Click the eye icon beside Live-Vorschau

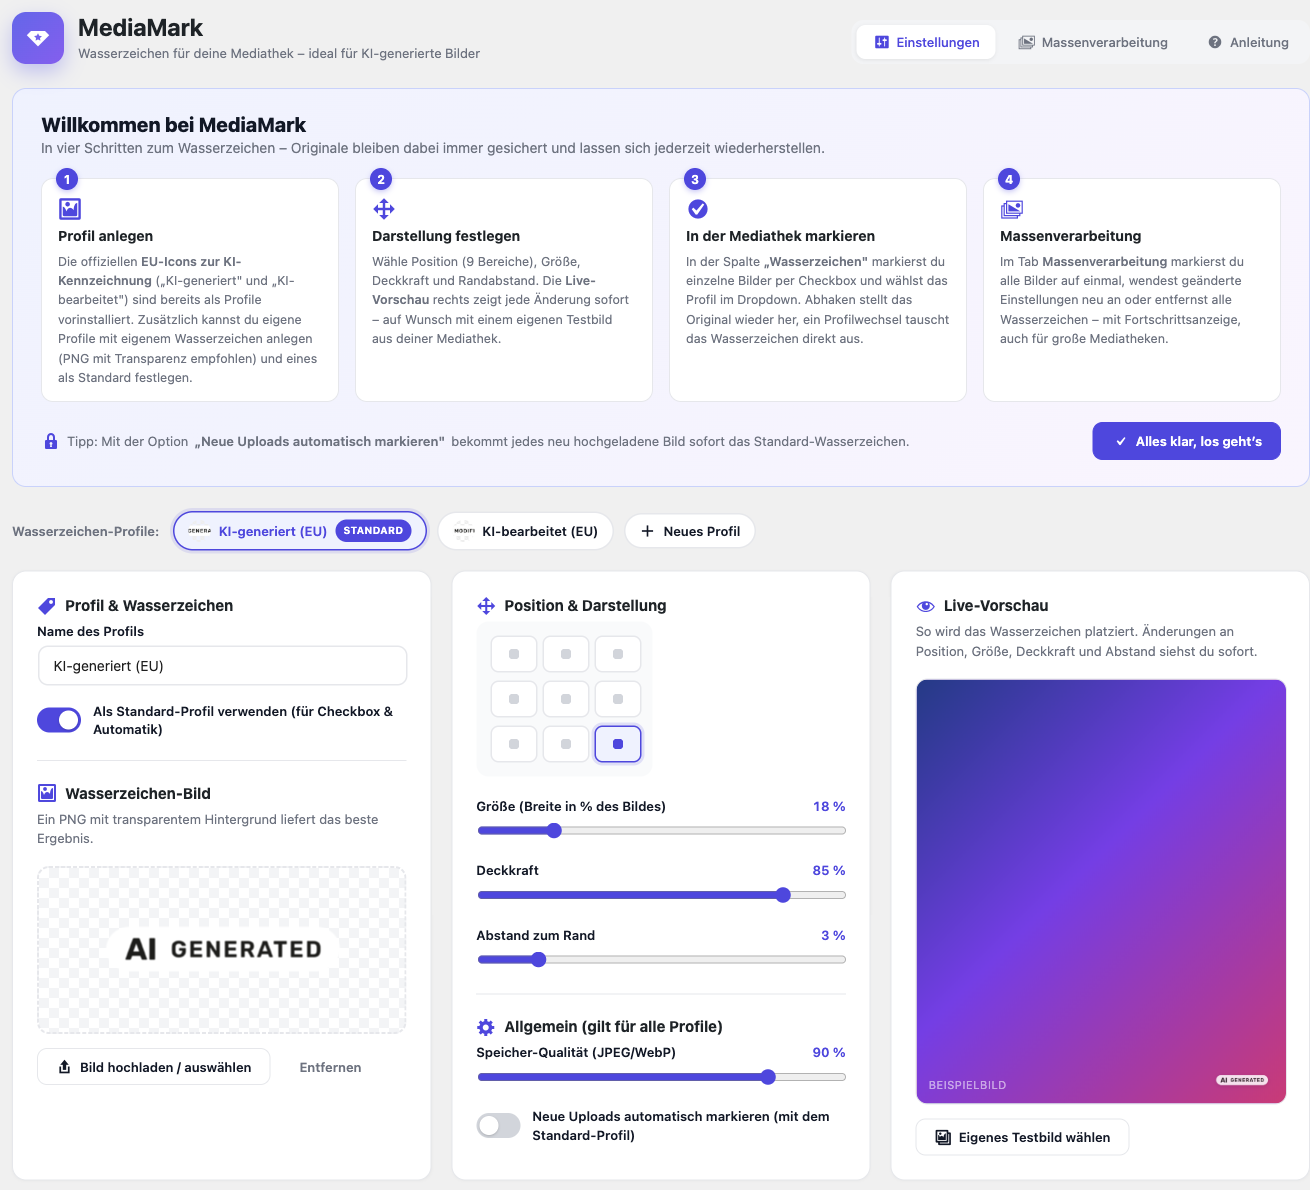pos(925,606)
